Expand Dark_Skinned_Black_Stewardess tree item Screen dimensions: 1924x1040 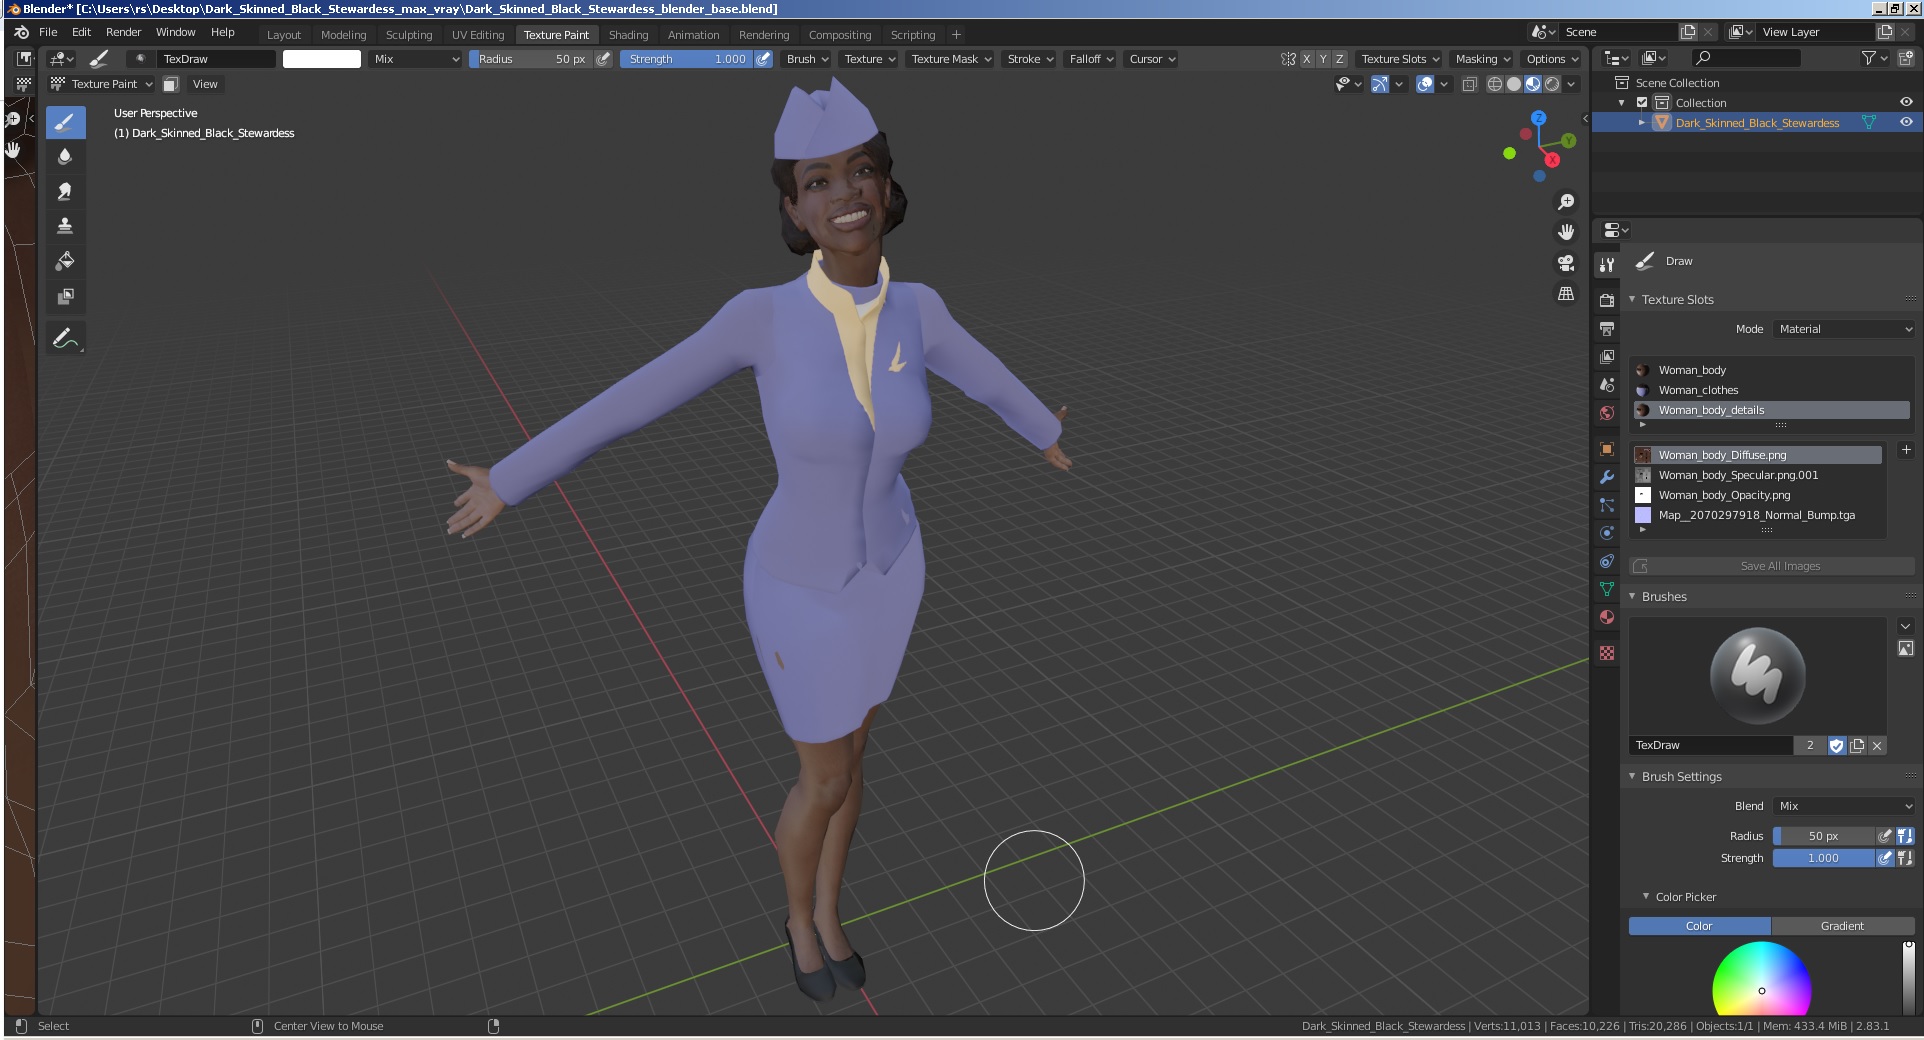pyautogui.click(x=1641, y=122)
